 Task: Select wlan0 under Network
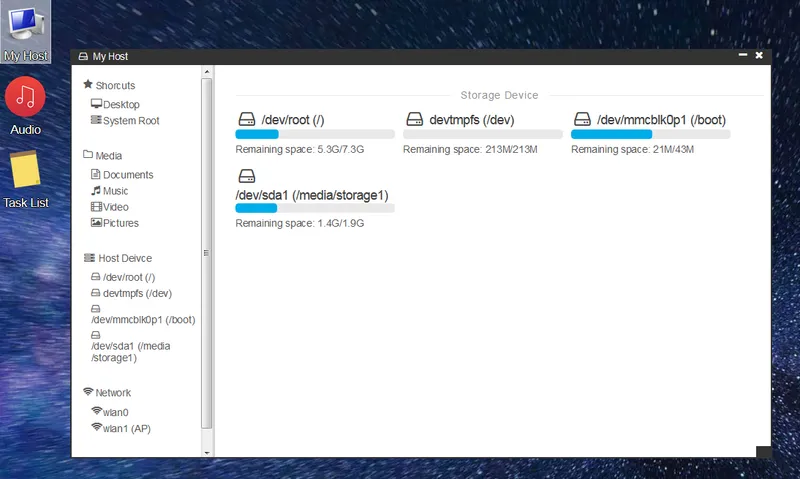[x=116, y=412]
